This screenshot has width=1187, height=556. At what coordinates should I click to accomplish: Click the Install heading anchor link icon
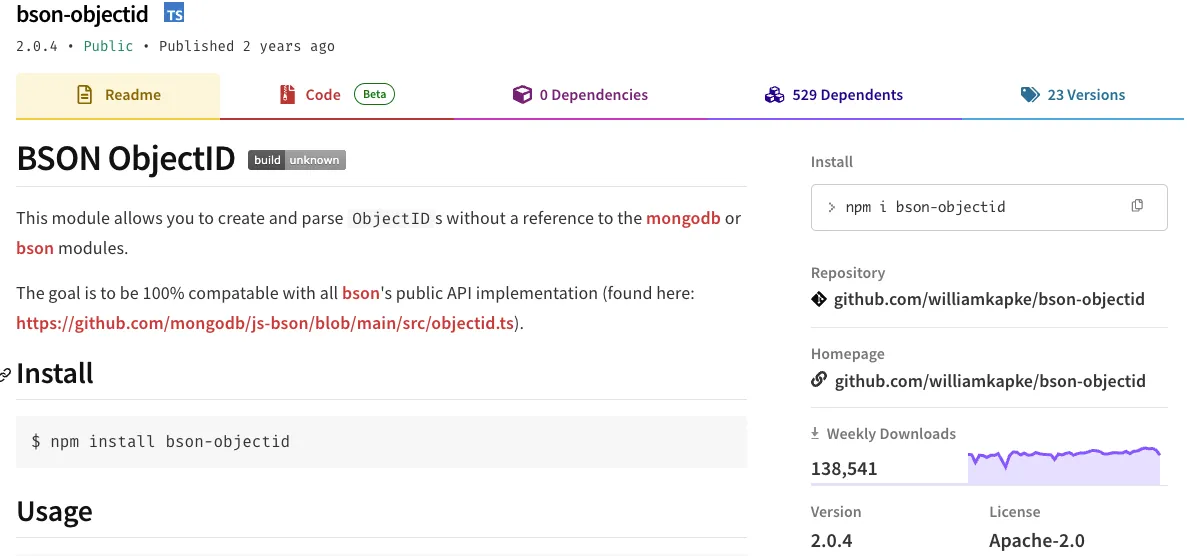(6, 375)
